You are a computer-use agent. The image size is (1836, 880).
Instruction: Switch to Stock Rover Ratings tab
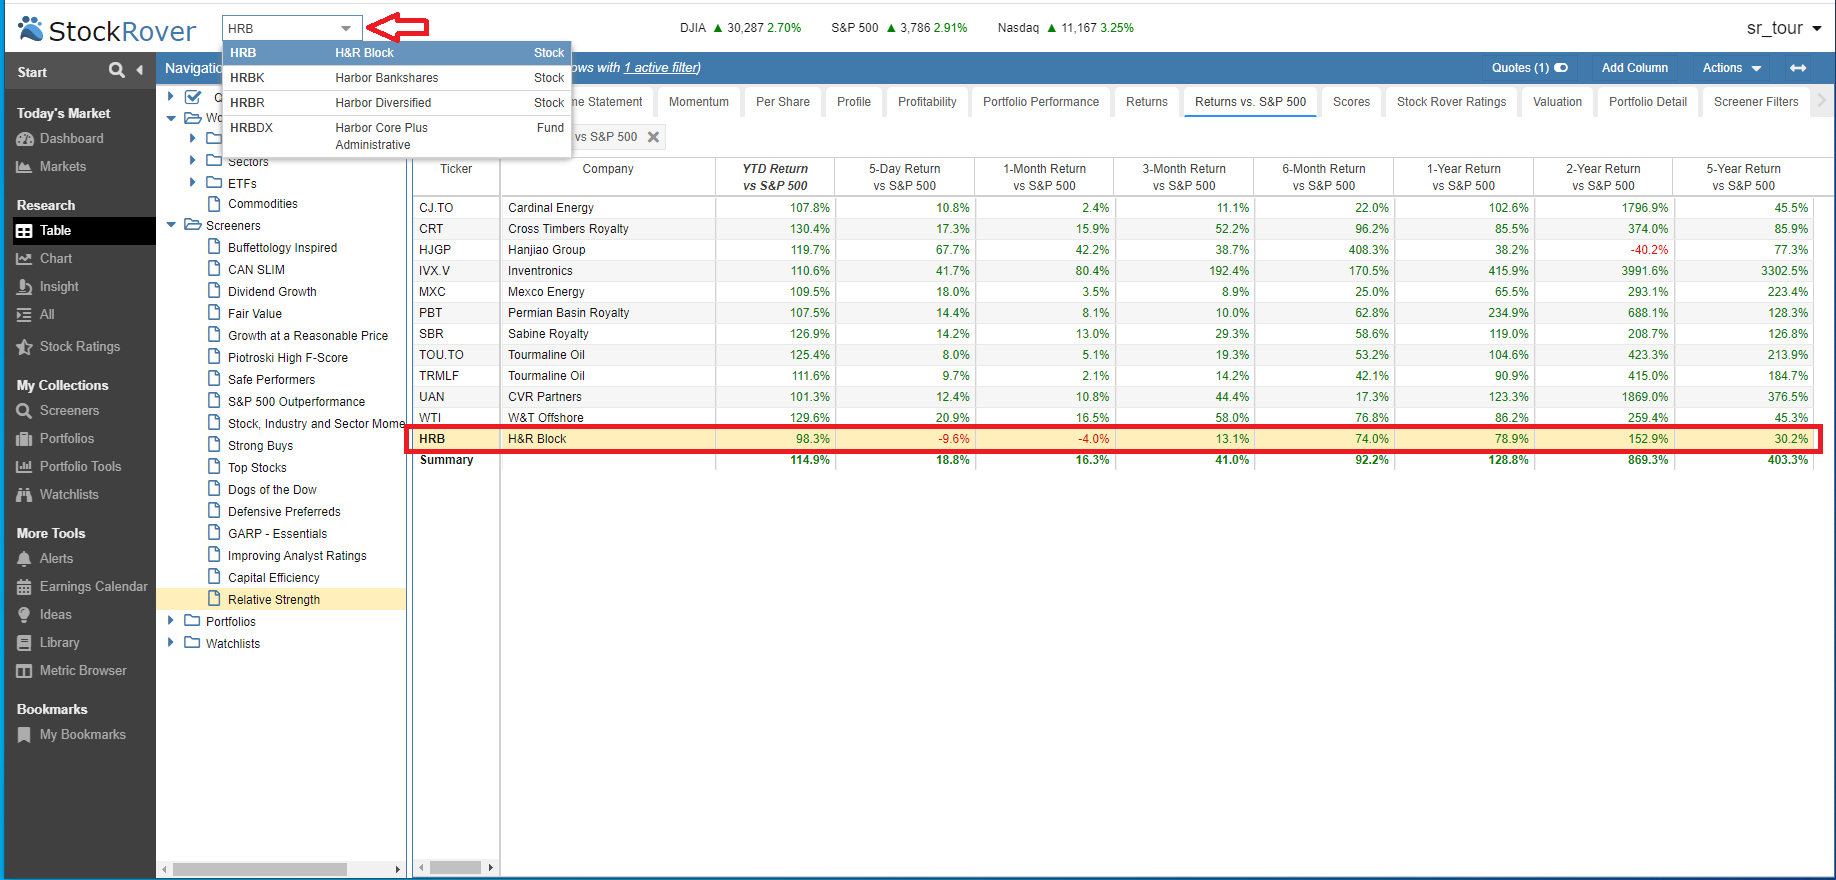1451,102
